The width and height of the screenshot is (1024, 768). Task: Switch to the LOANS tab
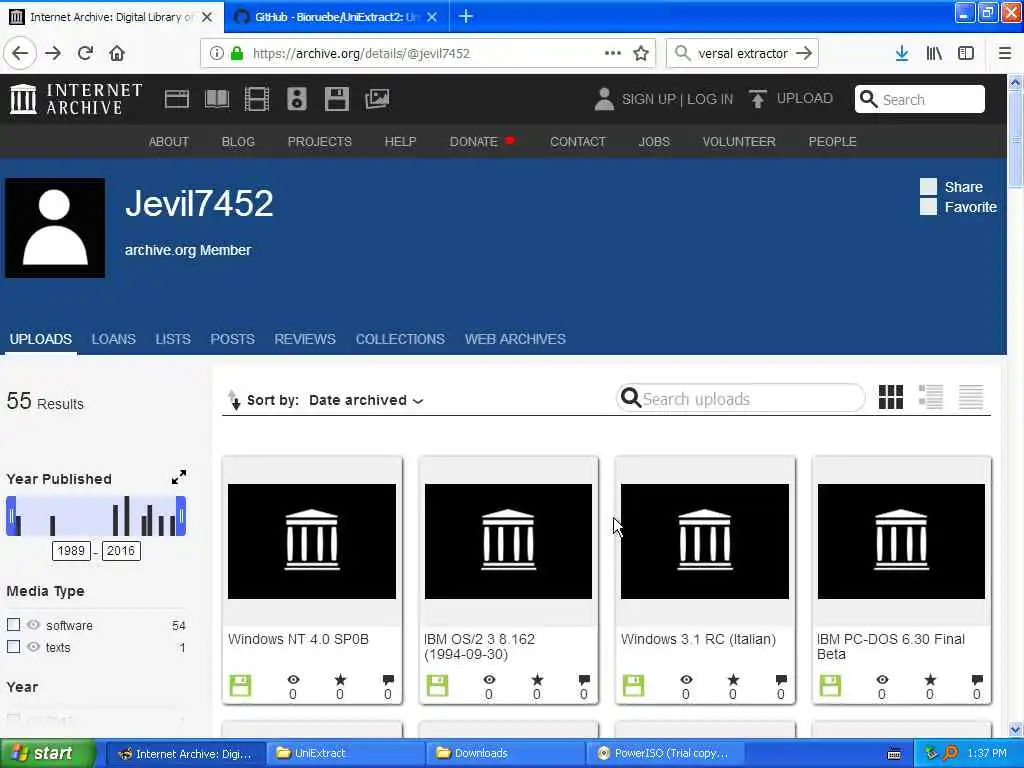click(x=113, y=339)
